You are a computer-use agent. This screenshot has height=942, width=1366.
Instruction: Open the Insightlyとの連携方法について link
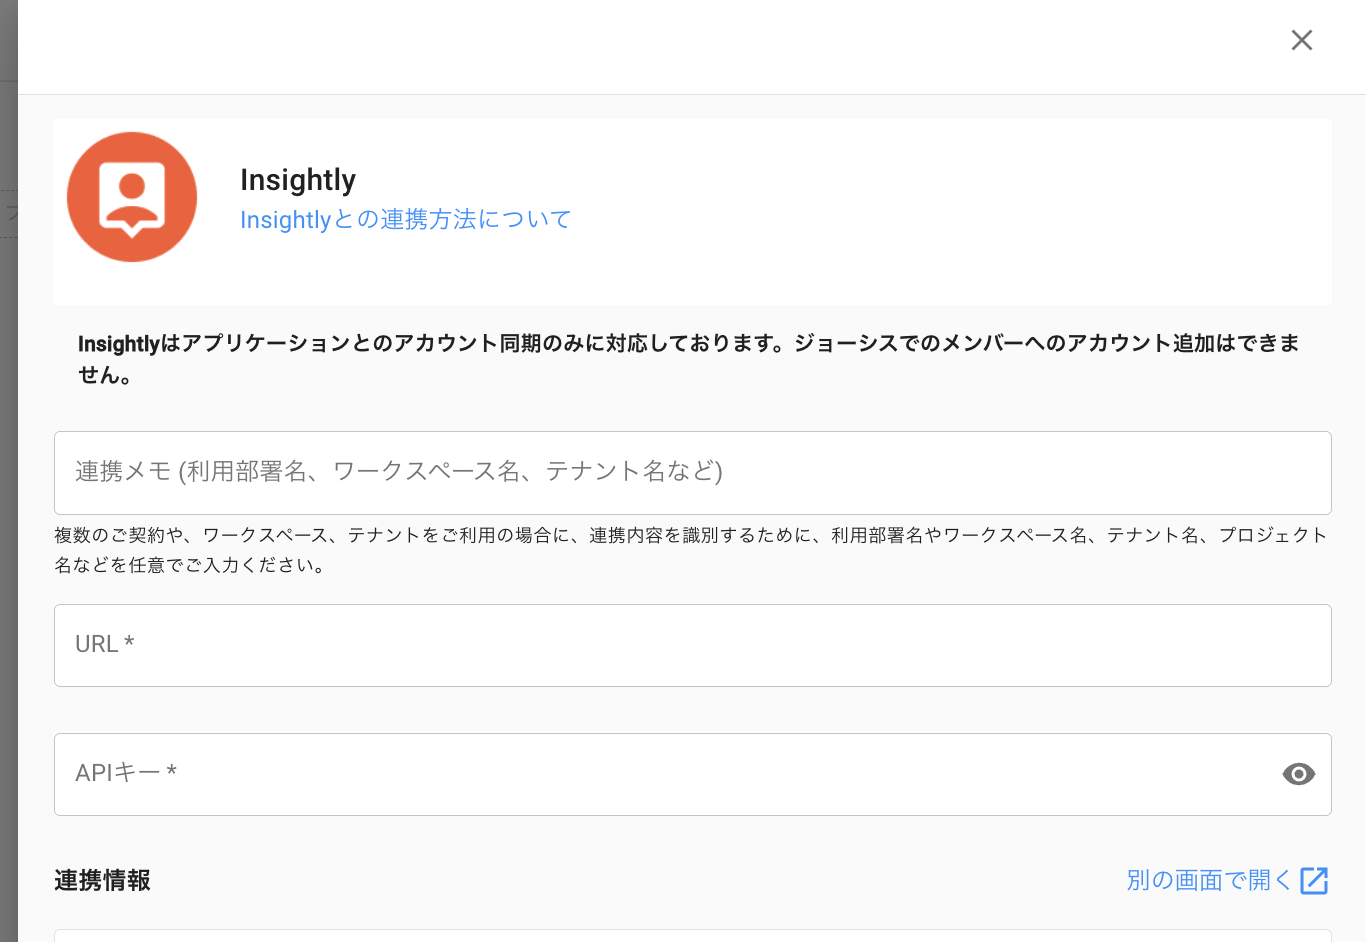coord(405,220)
